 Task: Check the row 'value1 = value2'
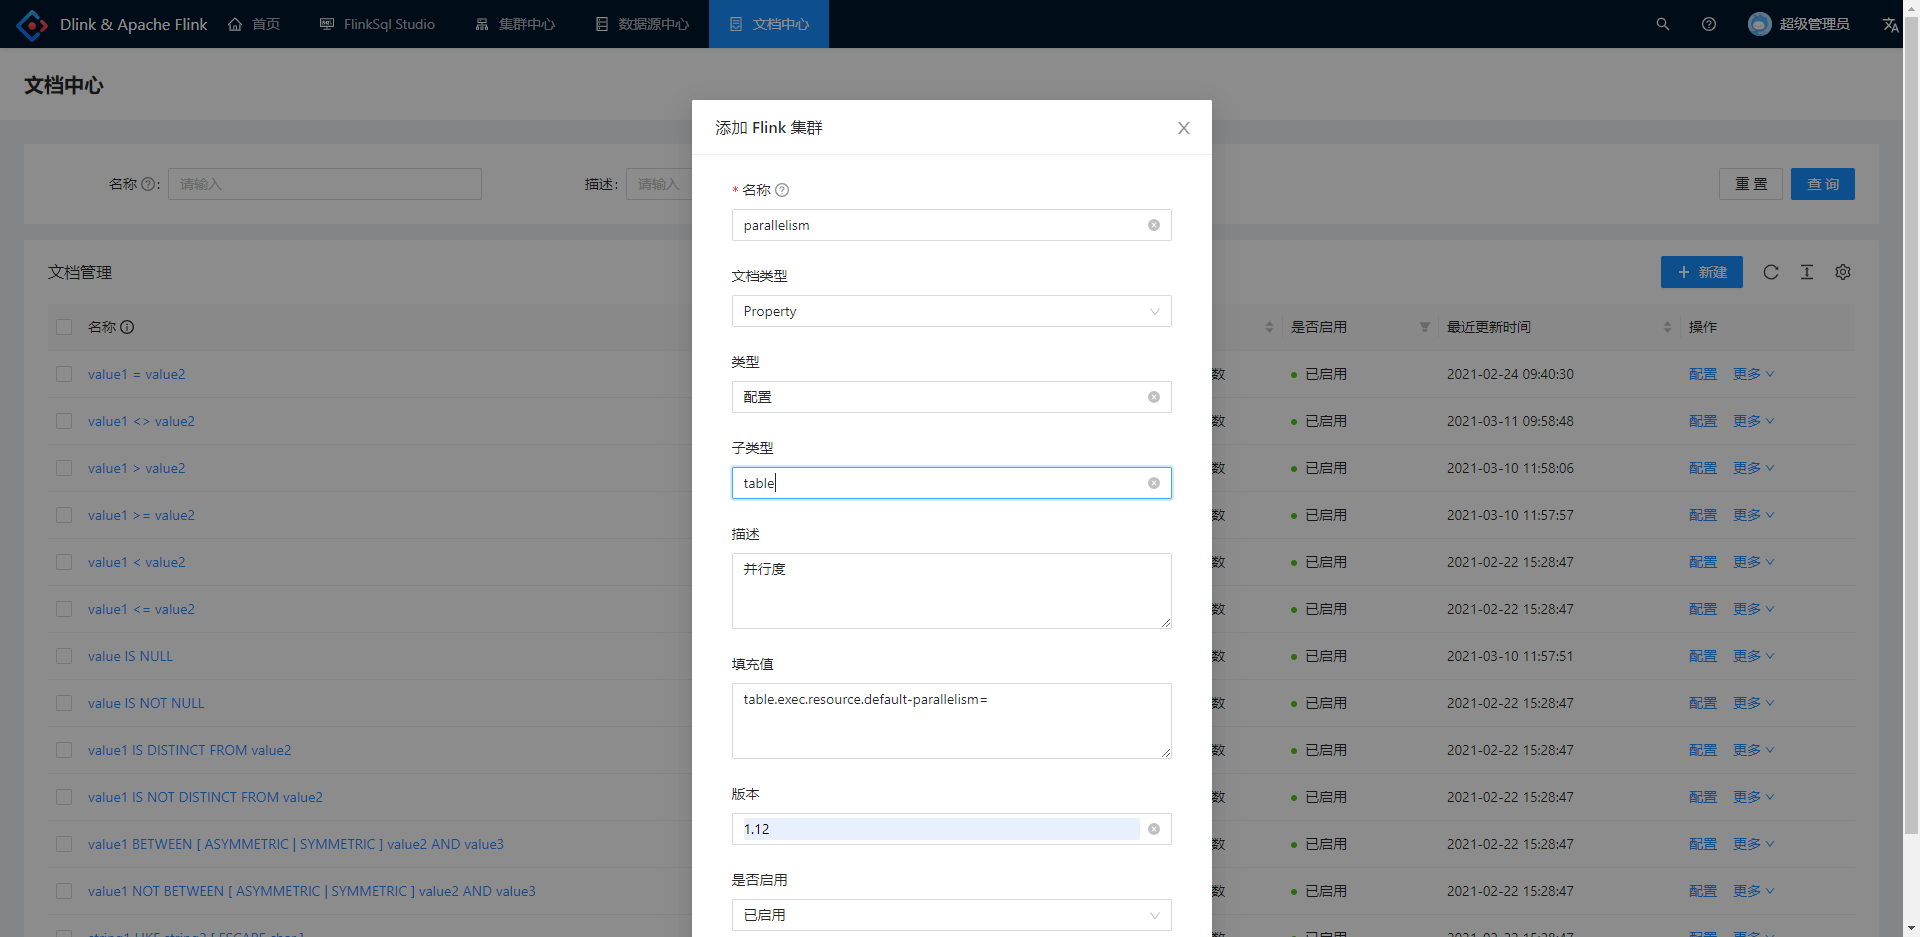[x=64, y=374]
